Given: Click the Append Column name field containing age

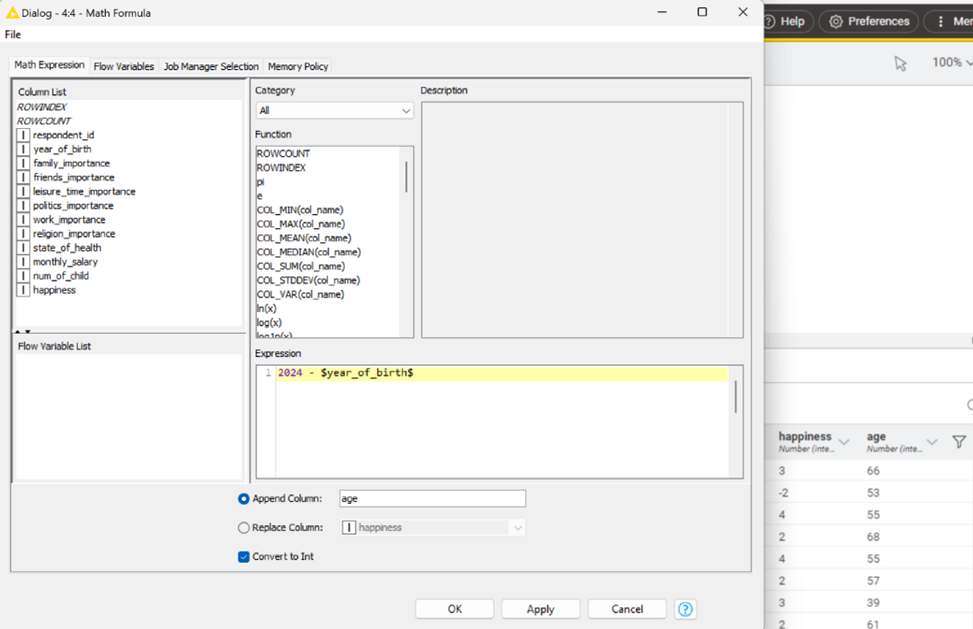Looking at the screenshot, I should coord(433,499).
